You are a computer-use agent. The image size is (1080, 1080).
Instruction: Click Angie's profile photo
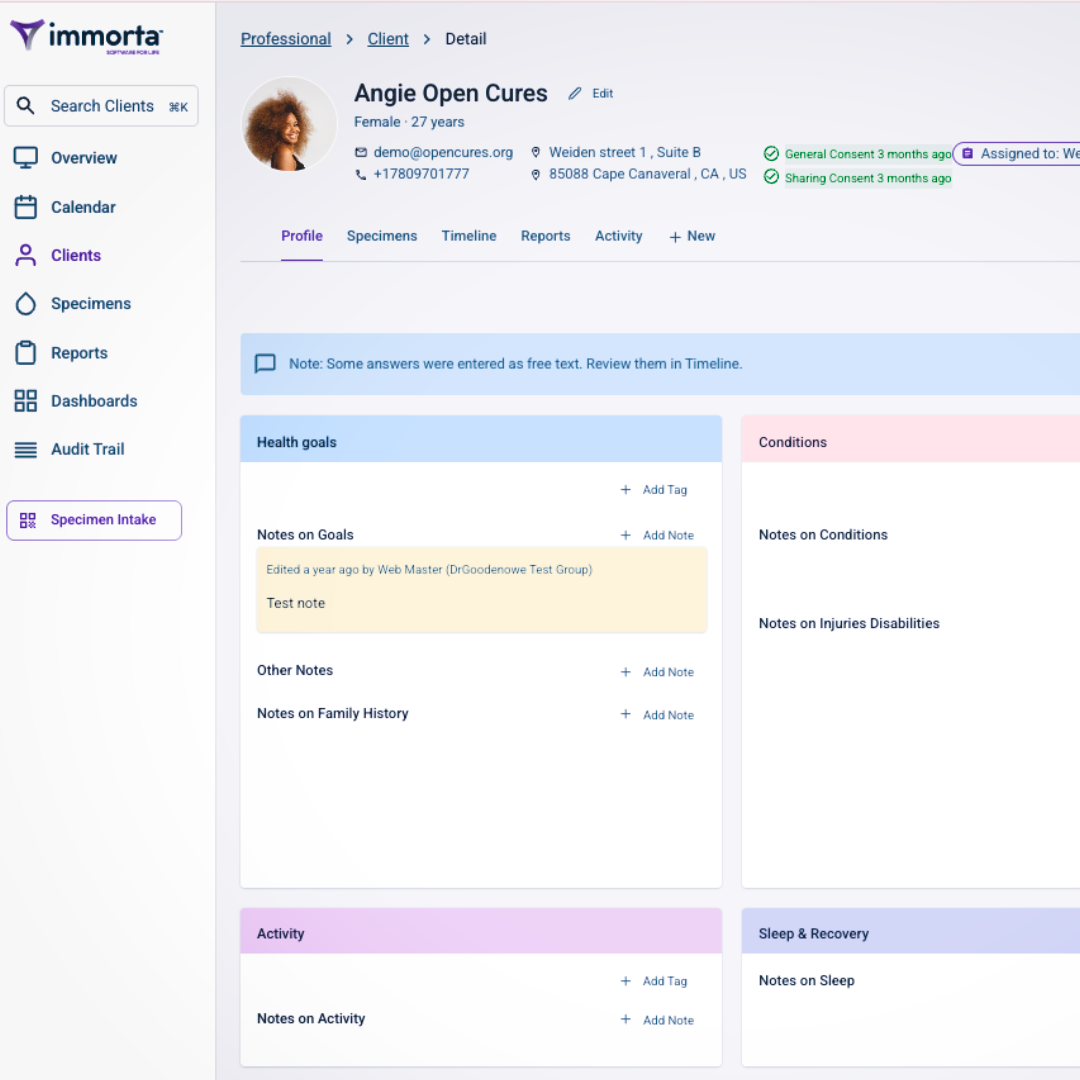(290, 125)
